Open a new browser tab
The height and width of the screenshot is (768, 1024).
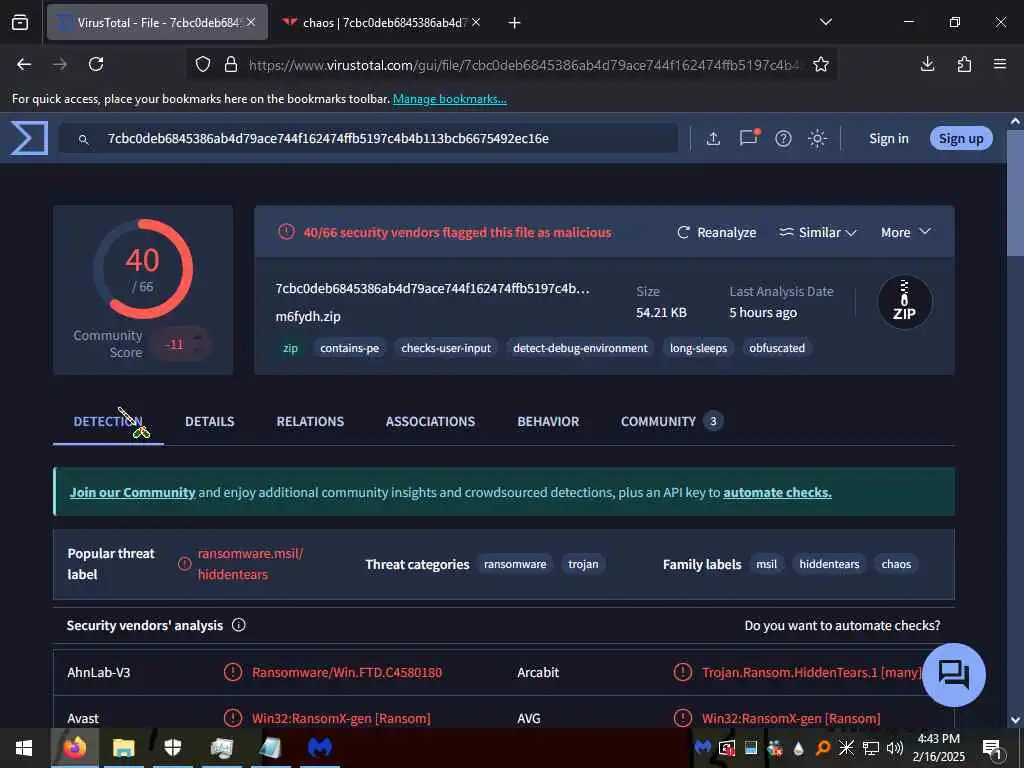point(514,23)
